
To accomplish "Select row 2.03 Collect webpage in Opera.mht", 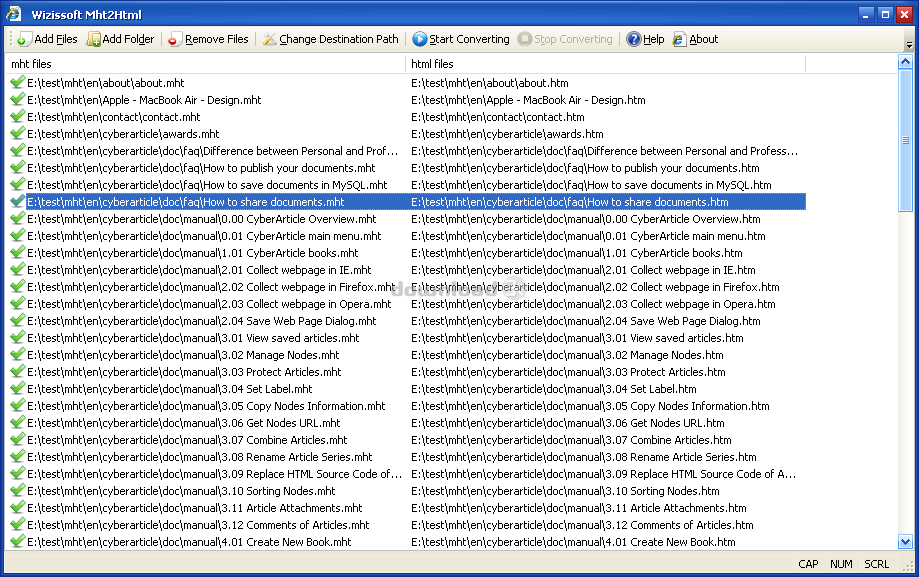I will click(x=407, y=304).
